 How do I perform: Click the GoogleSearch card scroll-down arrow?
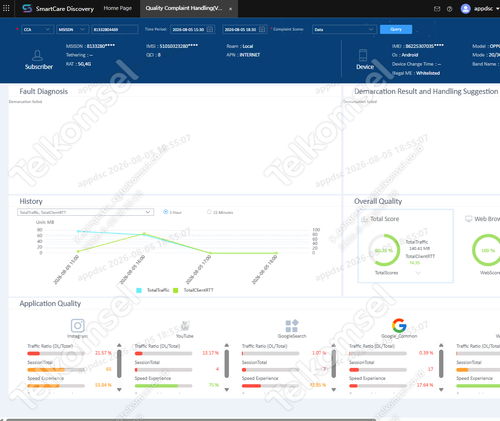click(334, 389)
